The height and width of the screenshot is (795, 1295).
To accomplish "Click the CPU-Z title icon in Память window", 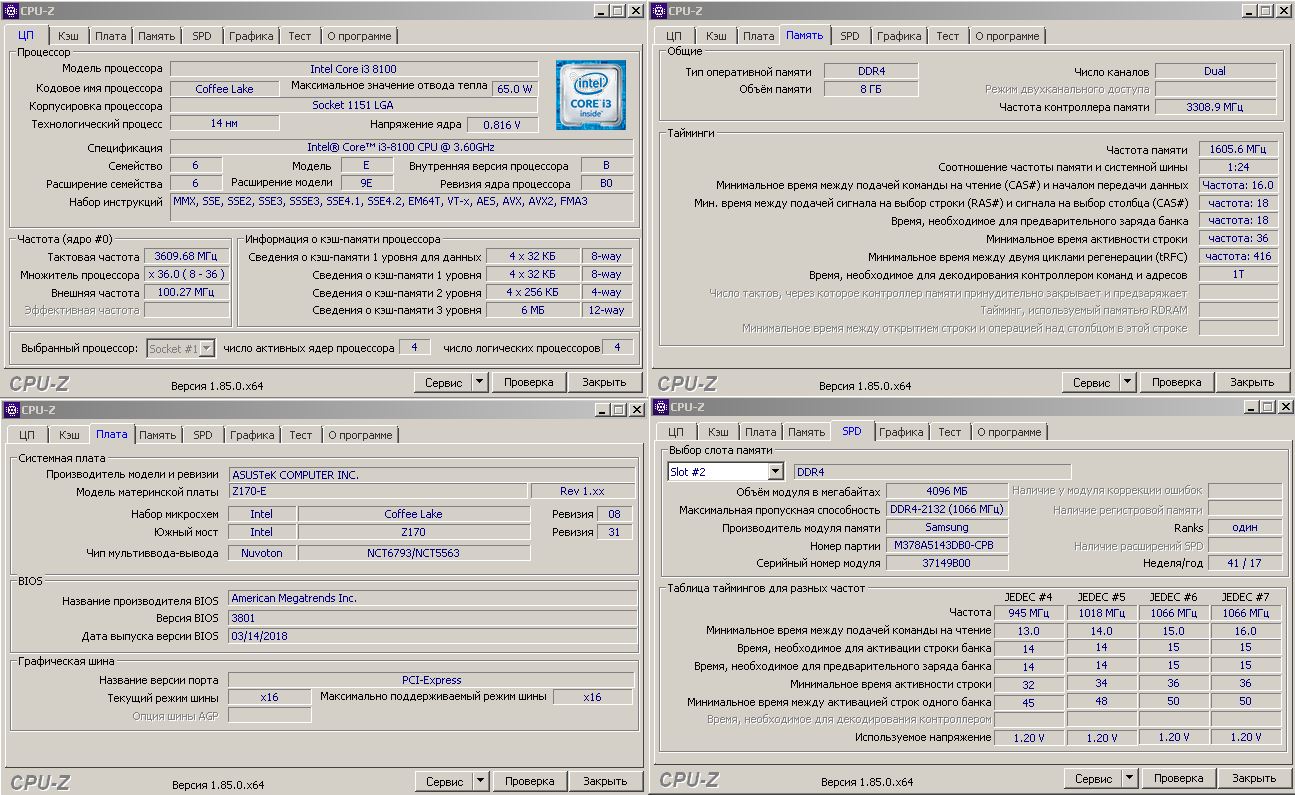I will click(x=659, y=10).
